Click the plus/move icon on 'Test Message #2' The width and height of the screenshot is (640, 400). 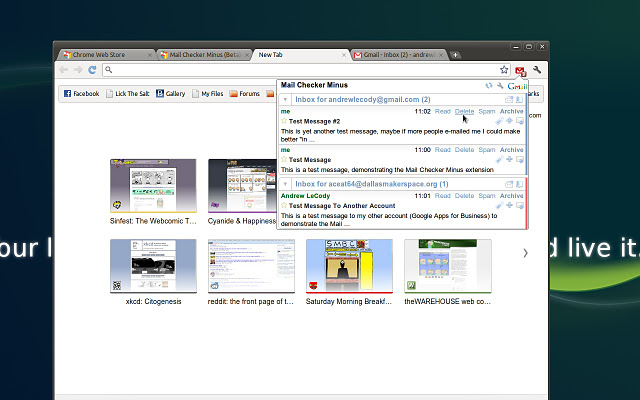(x=509, y=120)
